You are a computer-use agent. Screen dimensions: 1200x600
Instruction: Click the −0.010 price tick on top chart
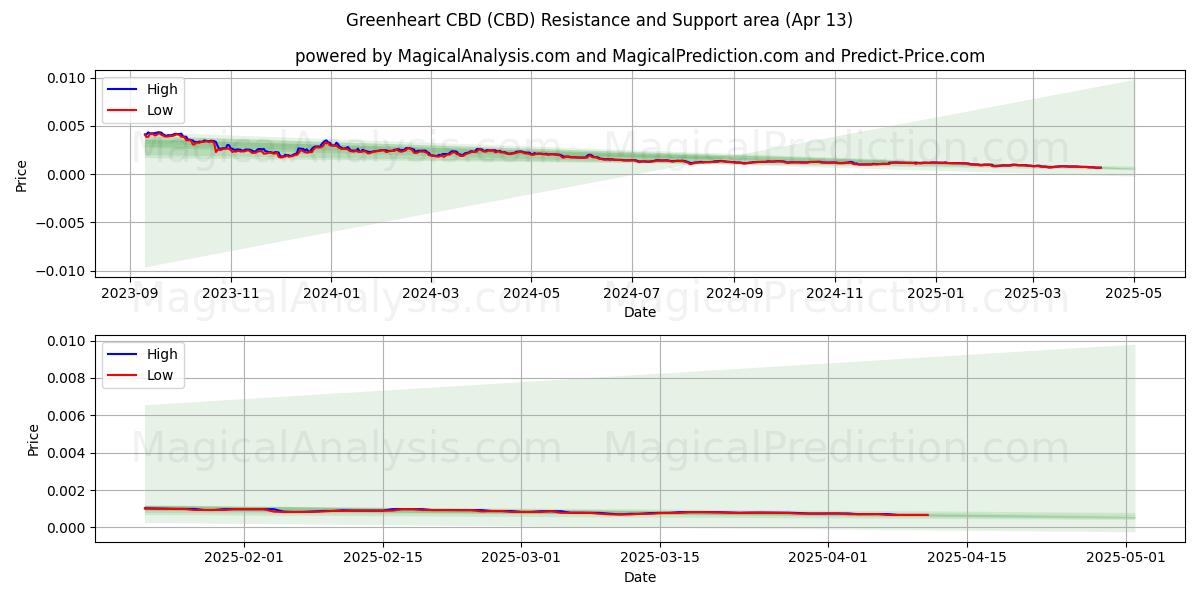click(x=62, y=271)
